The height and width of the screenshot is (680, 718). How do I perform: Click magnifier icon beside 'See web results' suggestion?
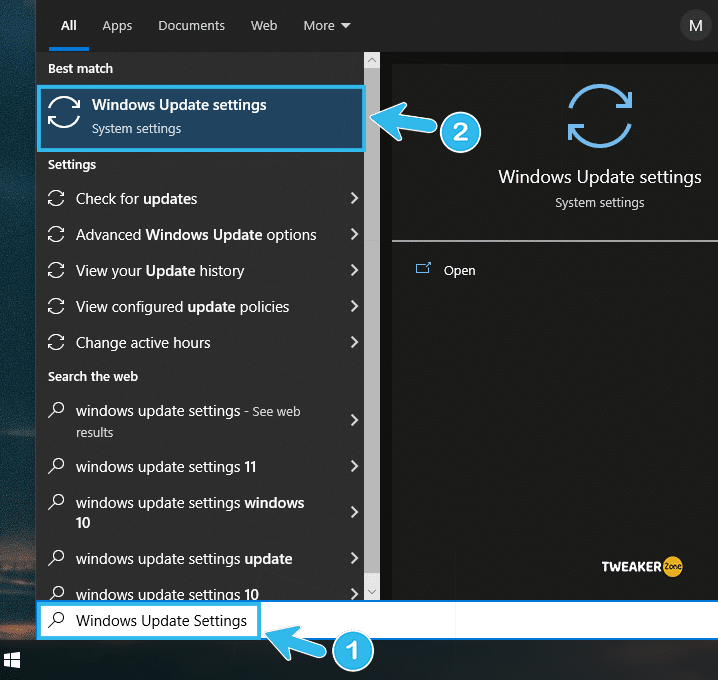tap(56, 410)
